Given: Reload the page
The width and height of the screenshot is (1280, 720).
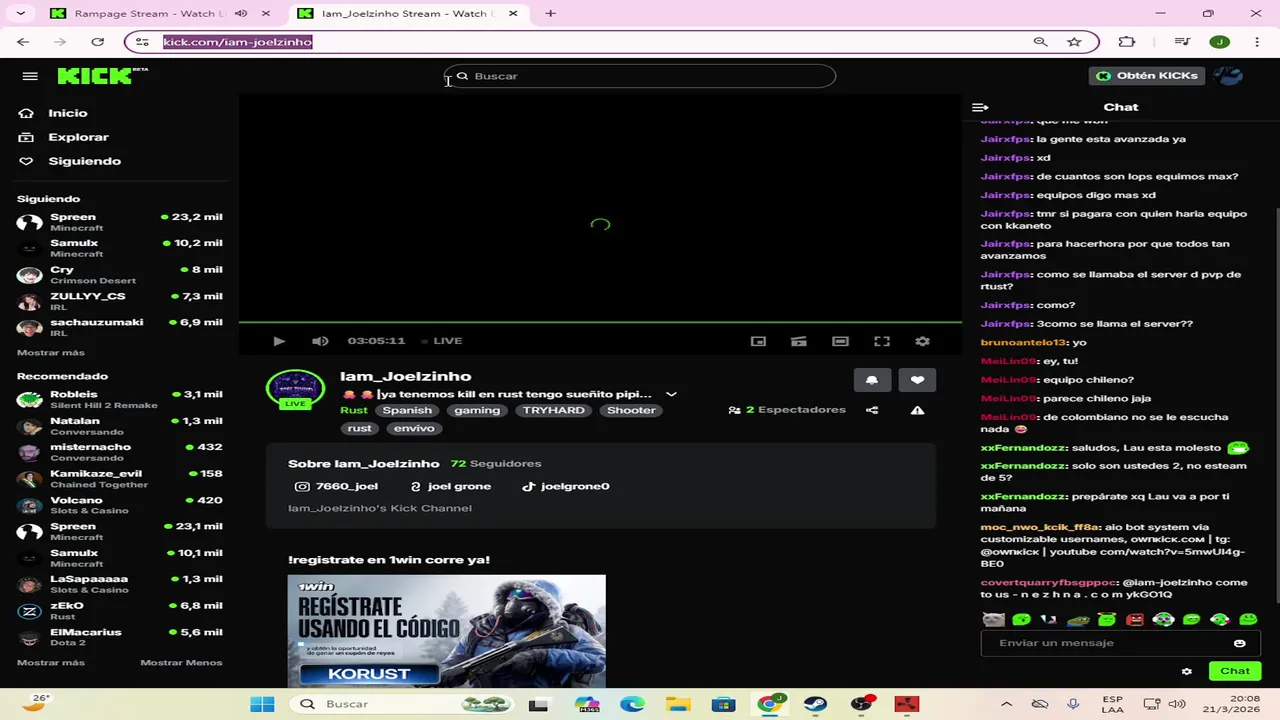Looking at the screenshot, I should [x=97, y=42].
